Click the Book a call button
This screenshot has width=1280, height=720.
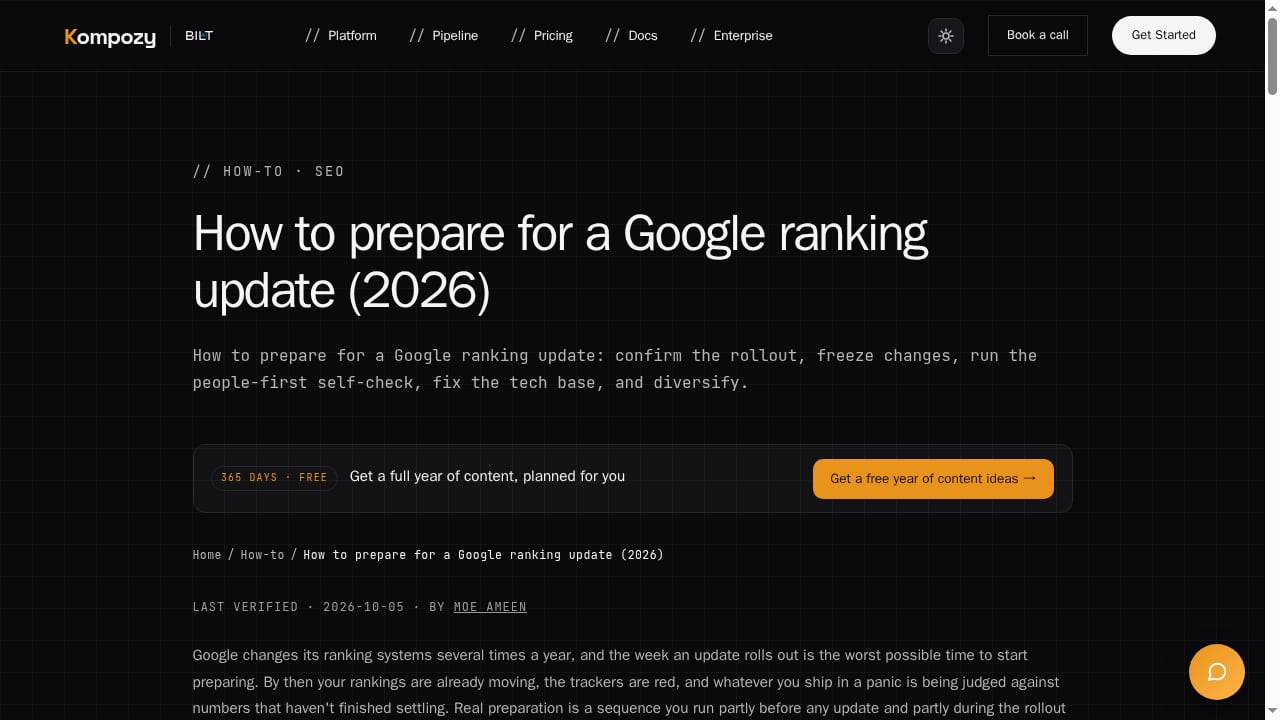point(1037,35)
